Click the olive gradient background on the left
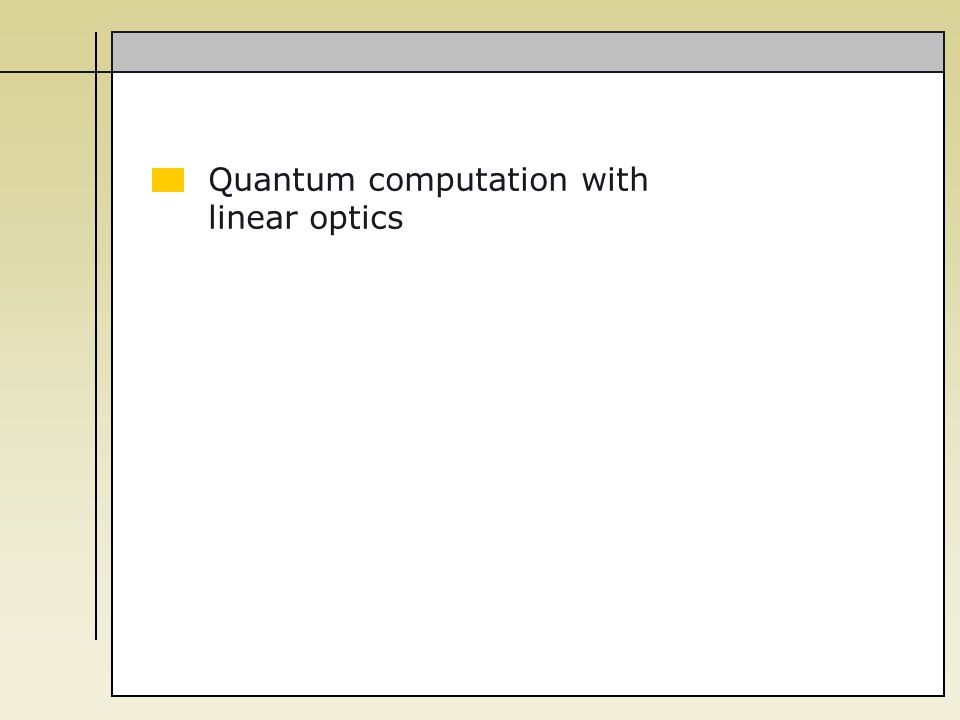 pyautogui.click(x=47, y=367)
